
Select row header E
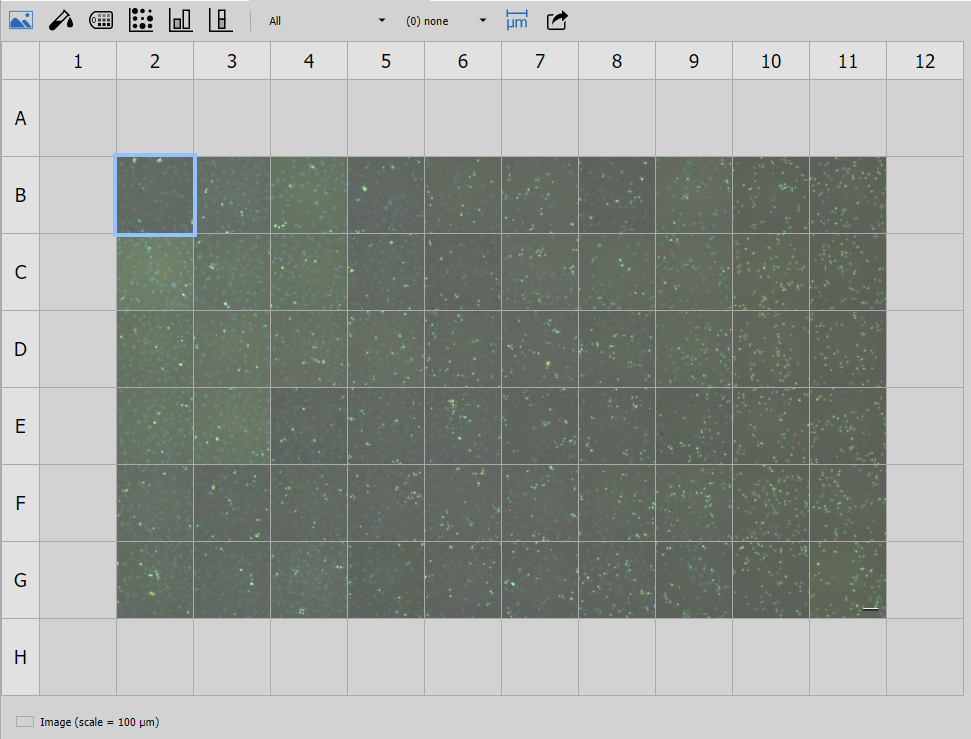click(20, 426)
